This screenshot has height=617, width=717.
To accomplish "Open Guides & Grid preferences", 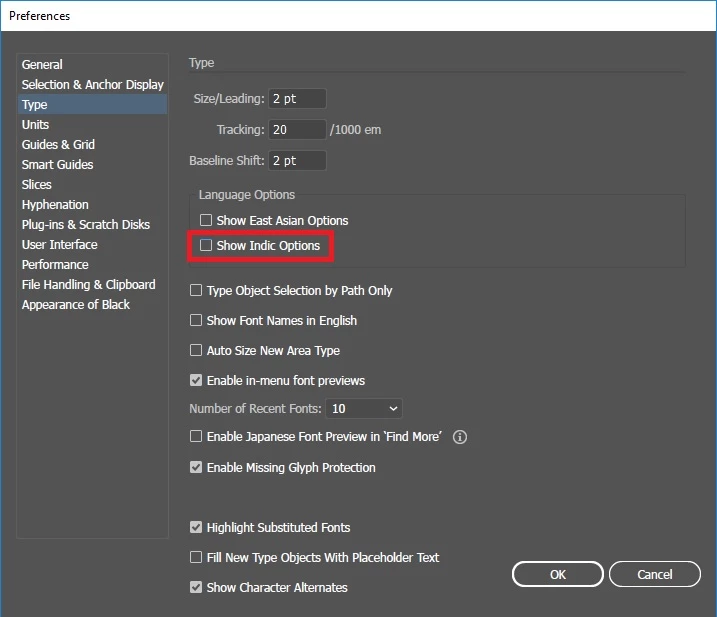I will pos(92,145).
